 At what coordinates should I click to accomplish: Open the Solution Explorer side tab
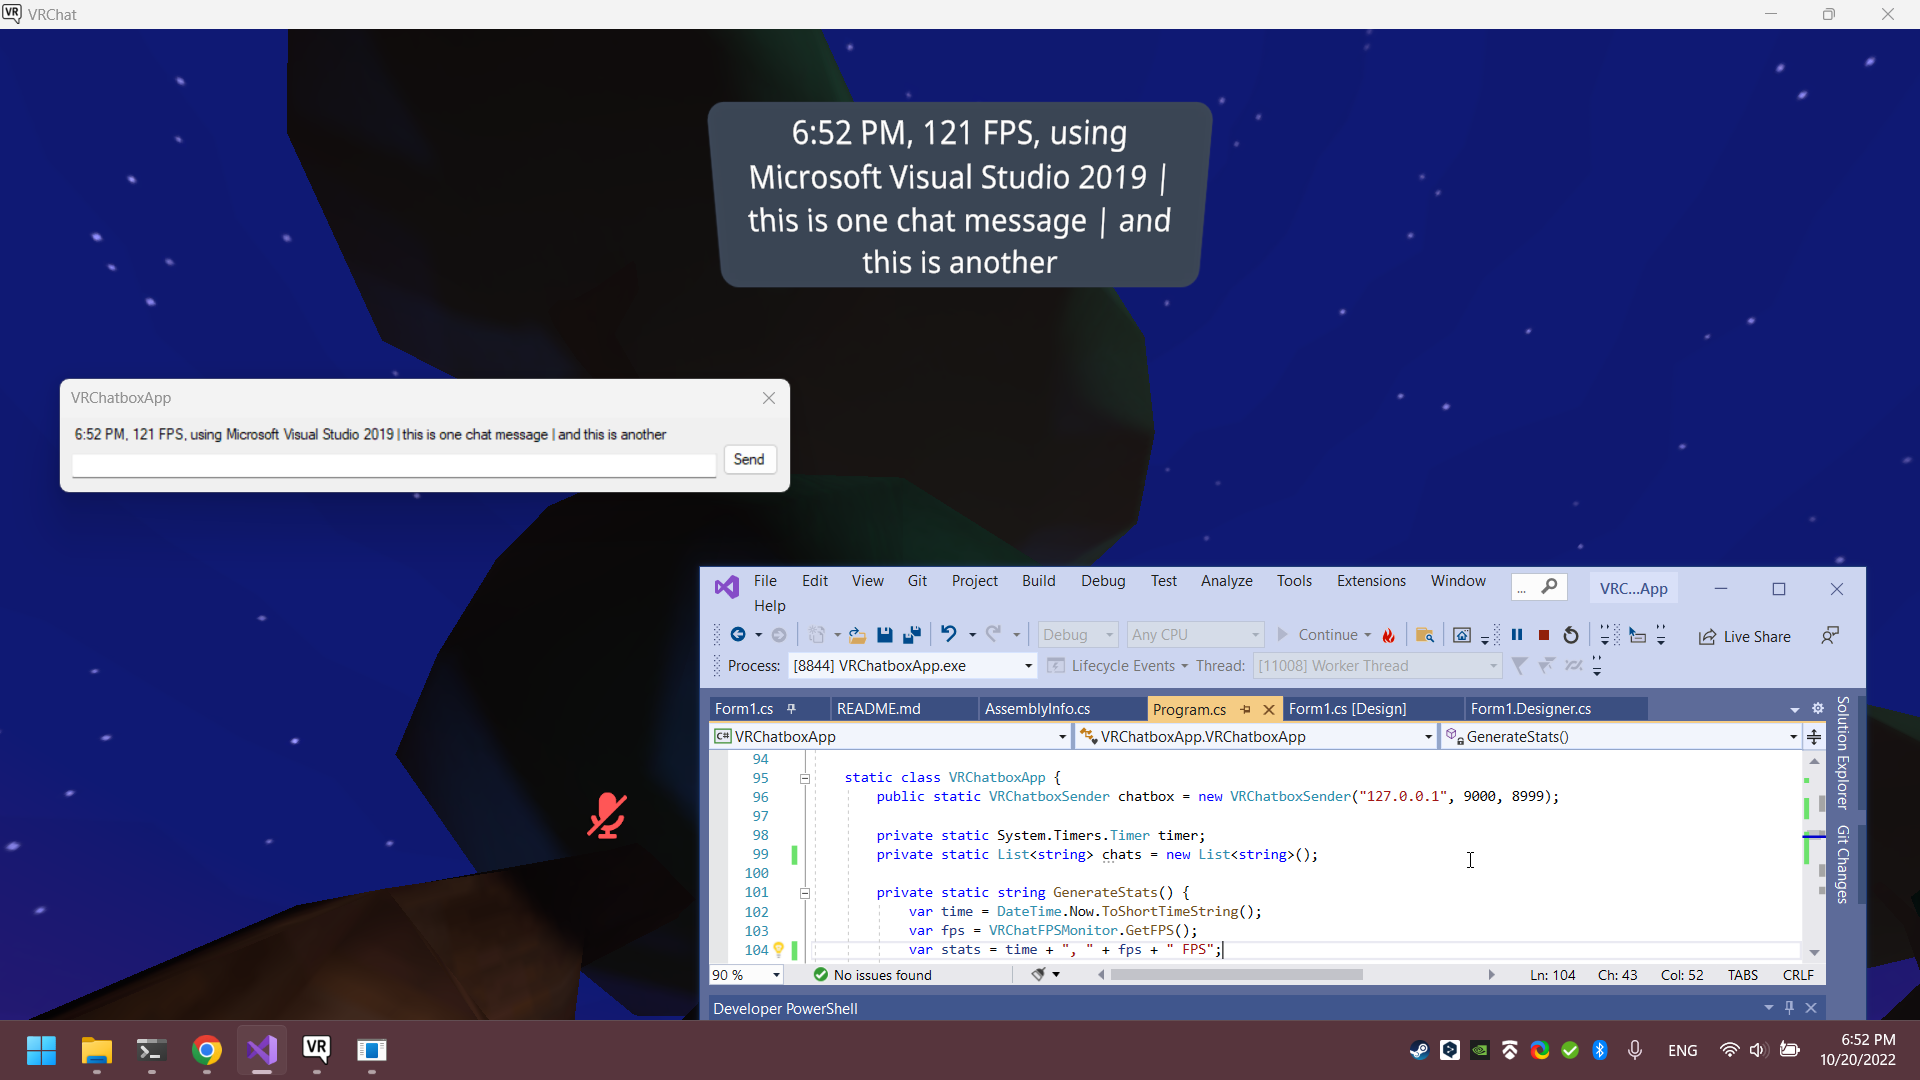[x=1843, y=752]
